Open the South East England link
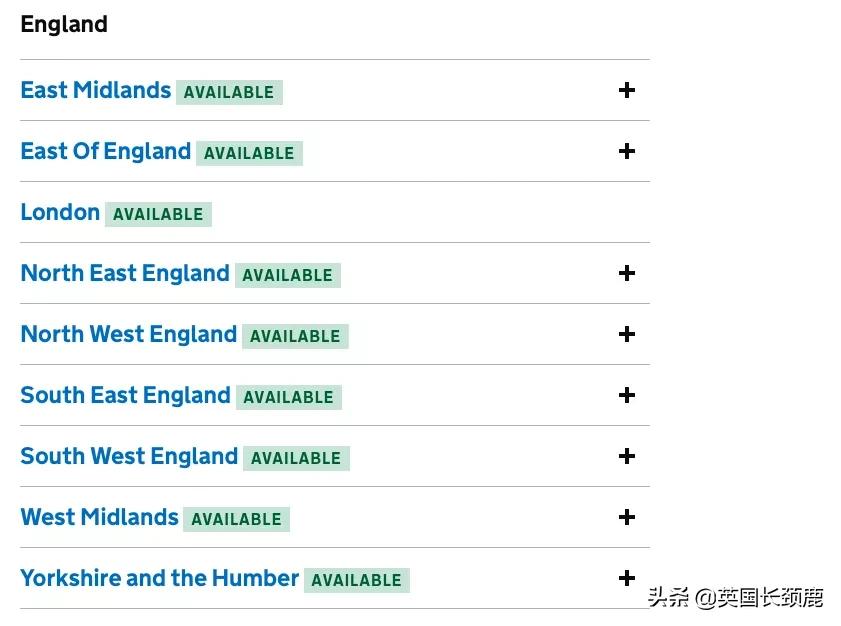Viewport: 841px width, 626px height. (x=125, y=395)
